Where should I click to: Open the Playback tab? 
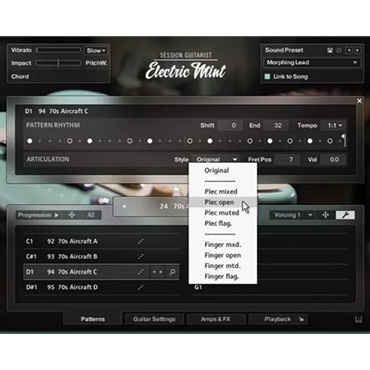point(278,319)
